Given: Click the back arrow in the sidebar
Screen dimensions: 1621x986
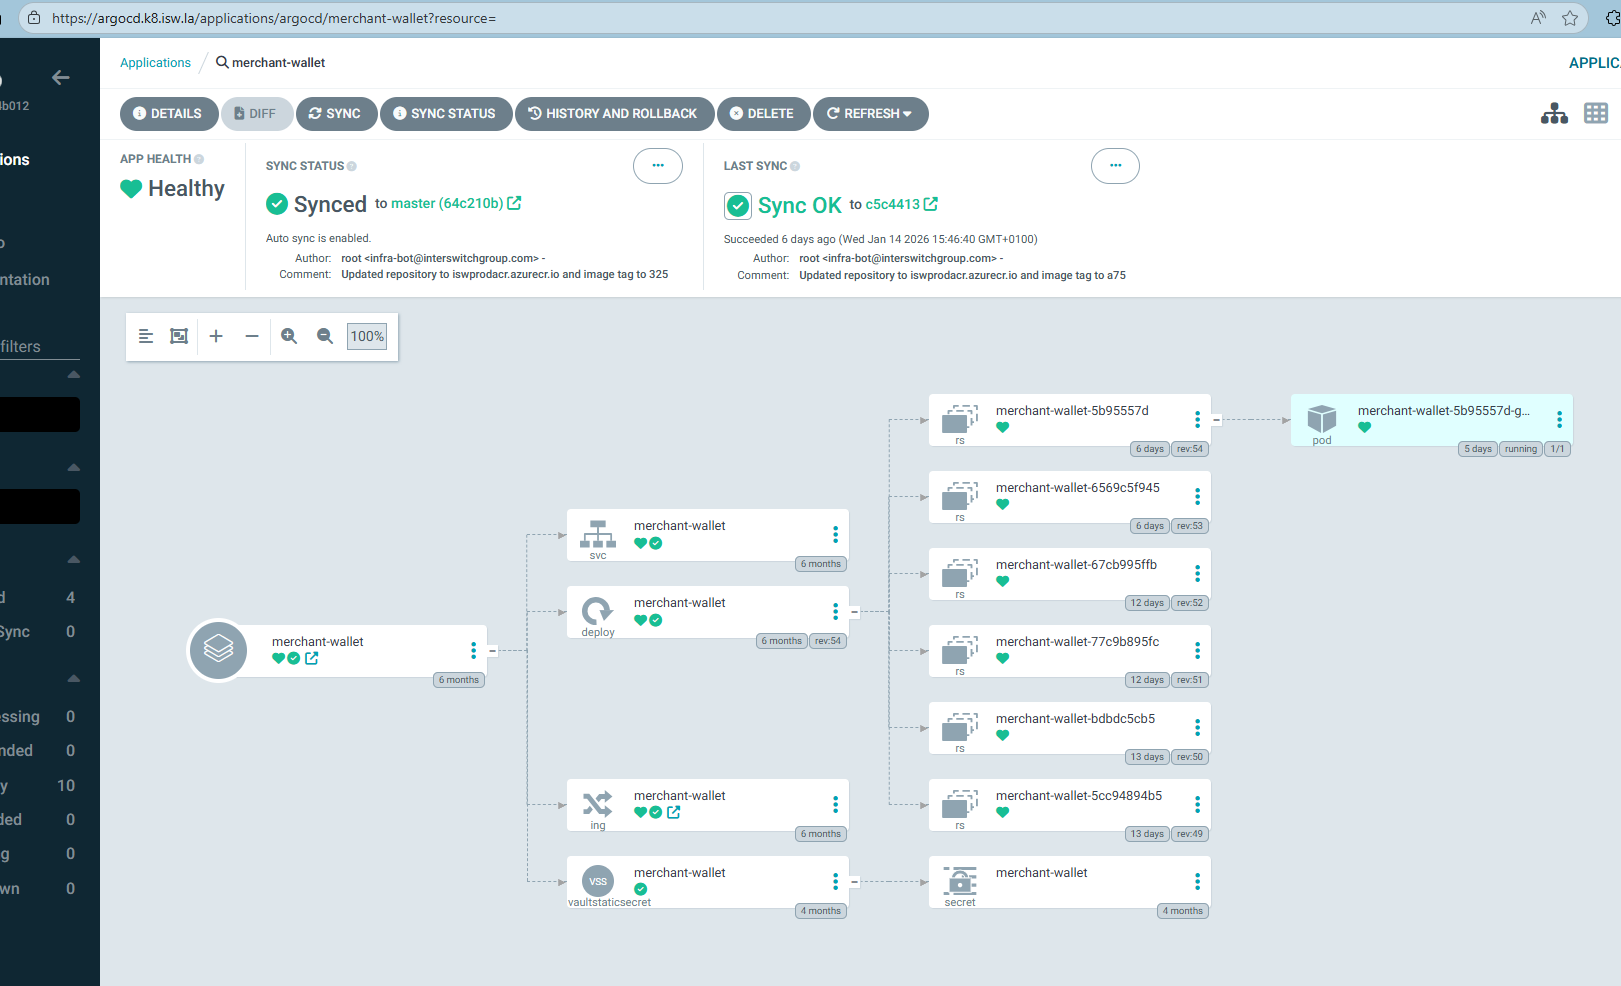Looking at the screenshot, I should (61, 77).
